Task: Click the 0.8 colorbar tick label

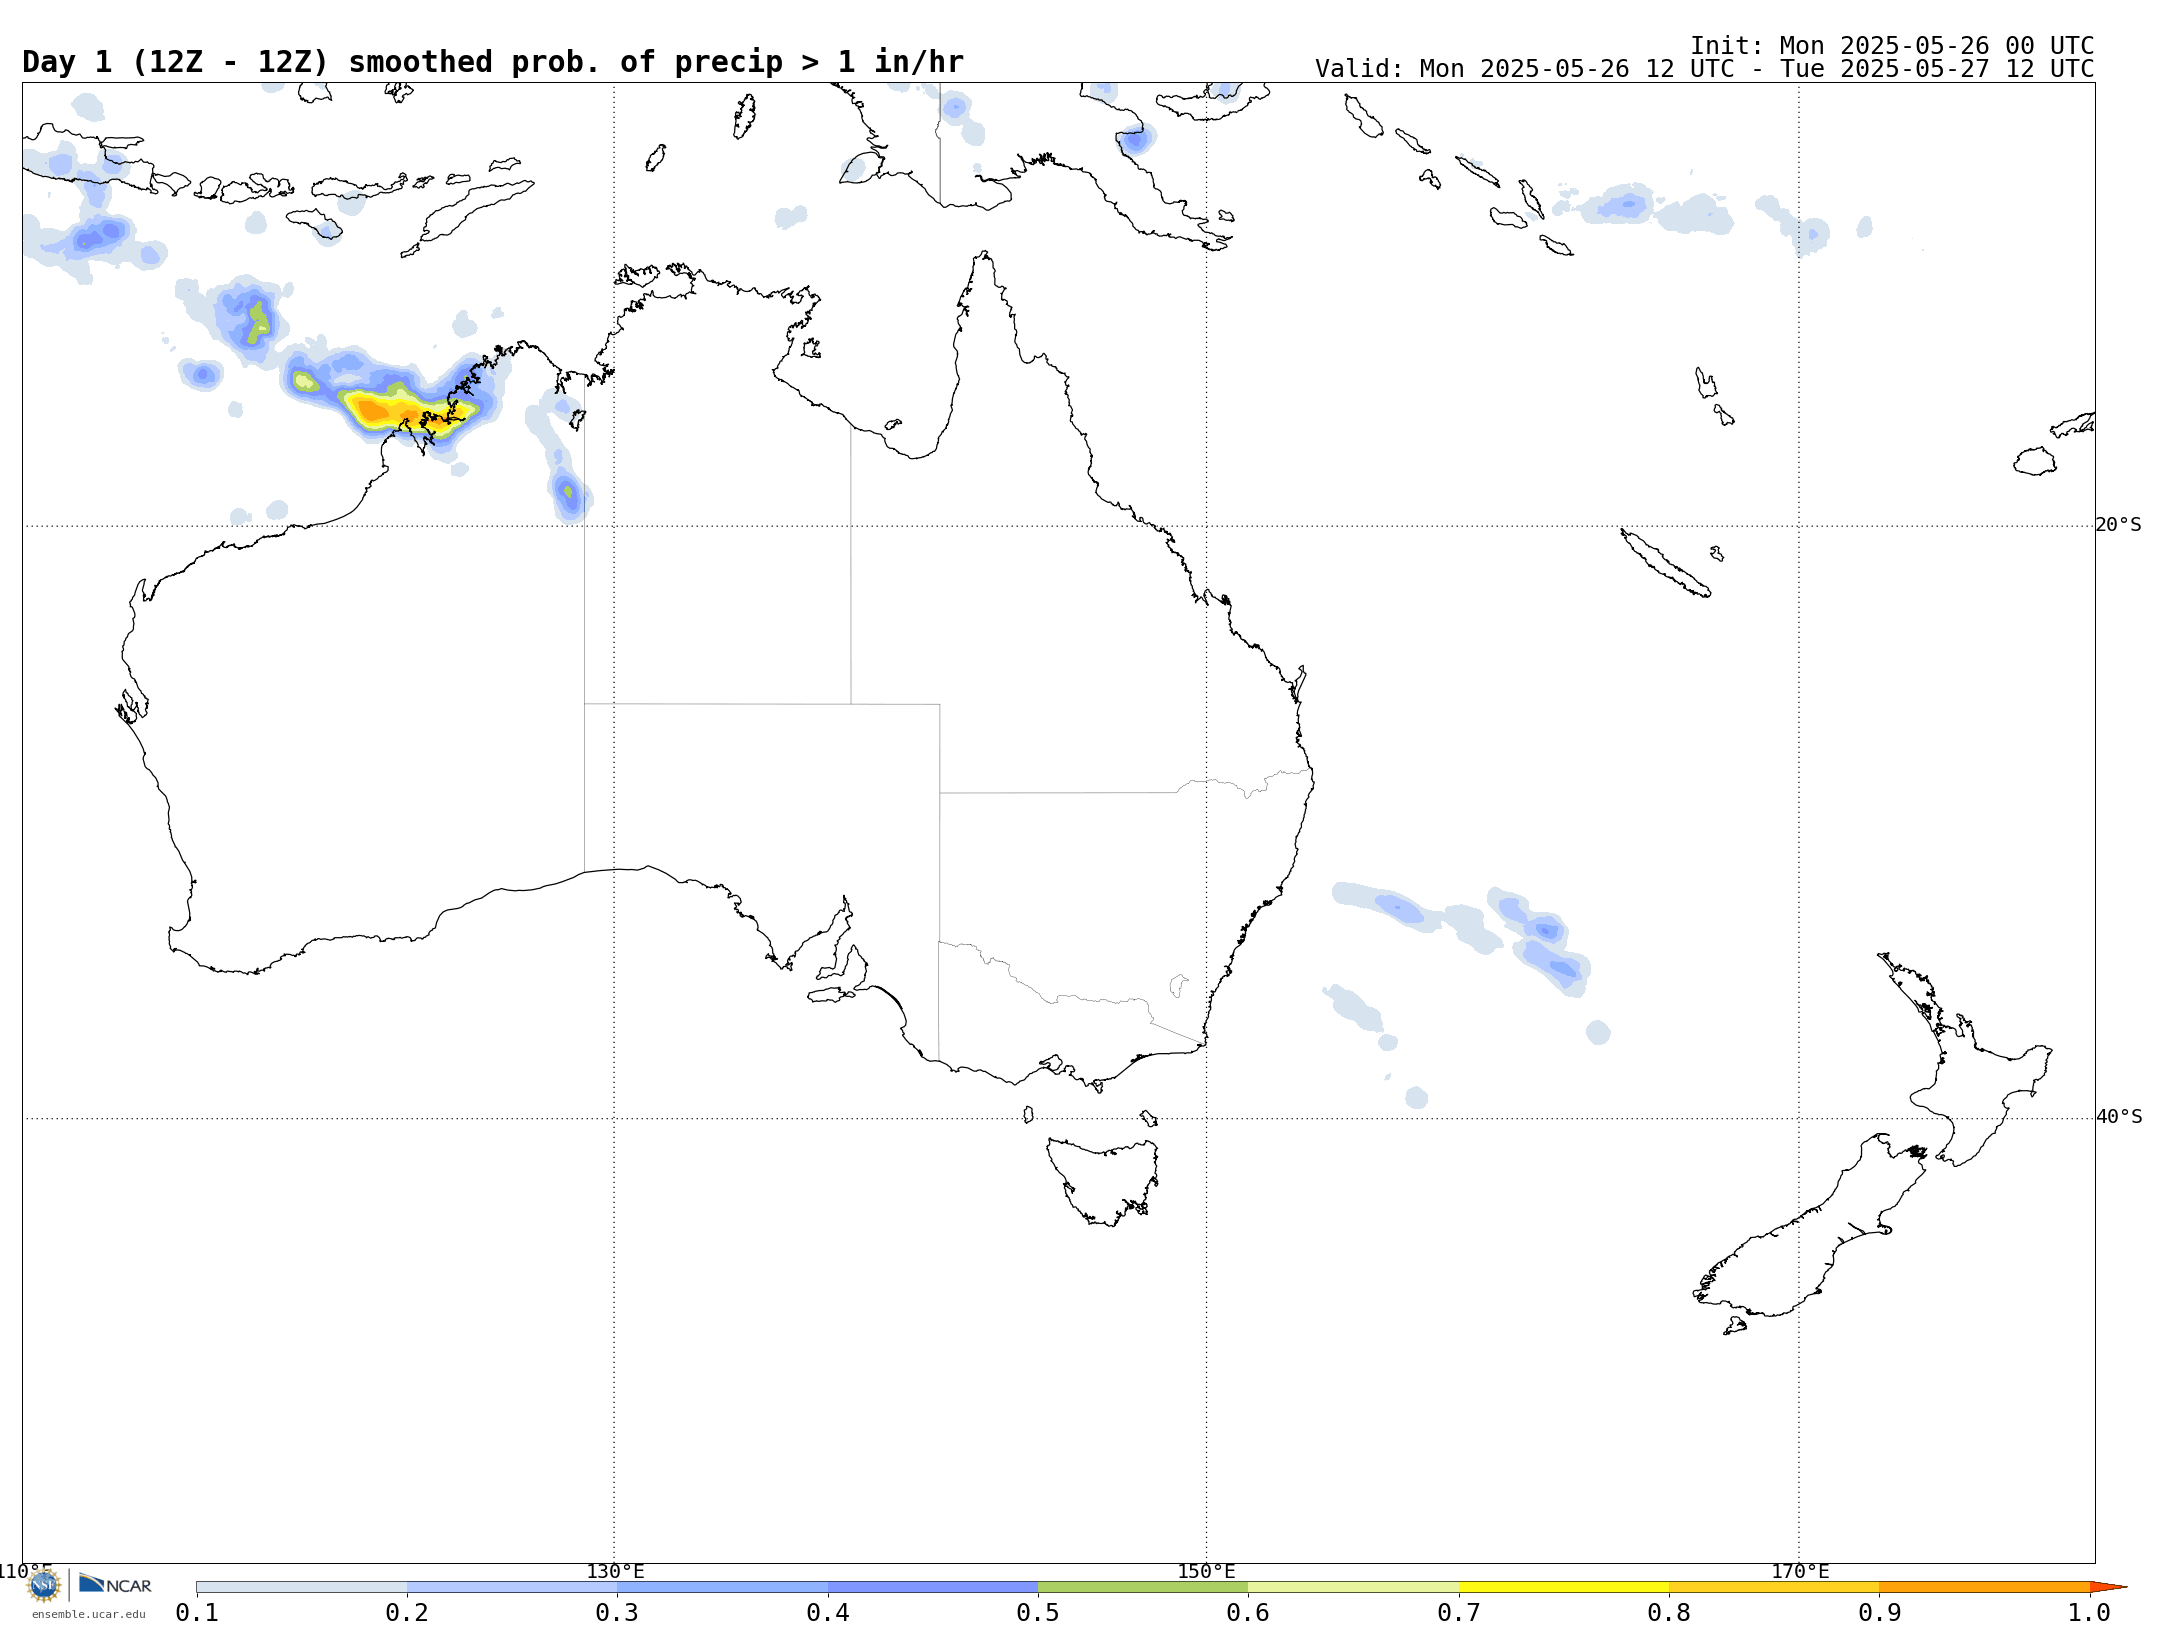Action: [x=1669, y=1612]
